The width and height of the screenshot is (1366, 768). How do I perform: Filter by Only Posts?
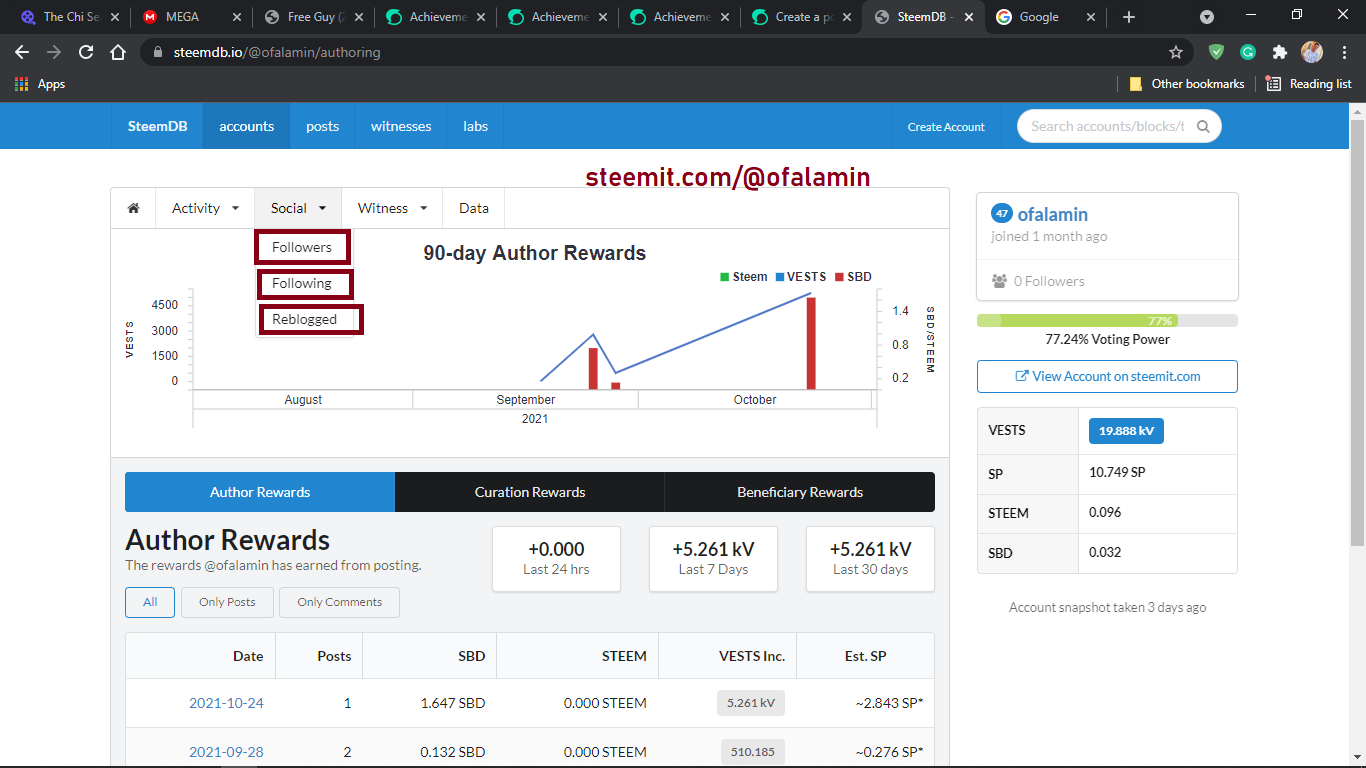(x=227, y=602)
